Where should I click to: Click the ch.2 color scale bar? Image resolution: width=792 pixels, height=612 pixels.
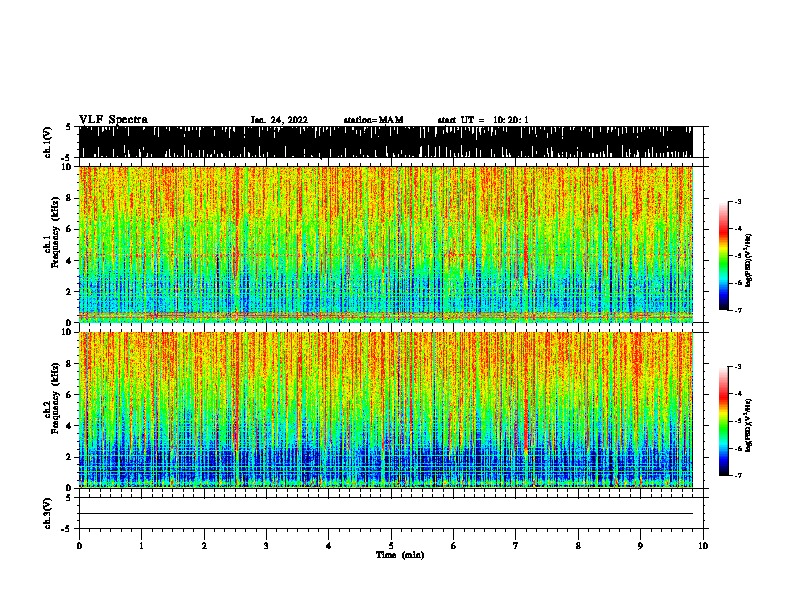(x=724, y=421)
